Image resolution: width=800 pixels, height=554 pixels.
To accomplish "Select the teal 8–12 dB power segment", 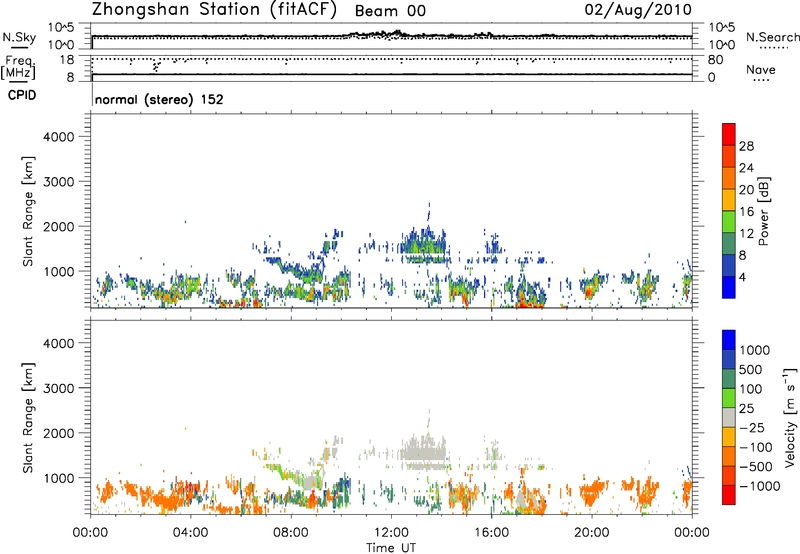I will pos(729,244).
